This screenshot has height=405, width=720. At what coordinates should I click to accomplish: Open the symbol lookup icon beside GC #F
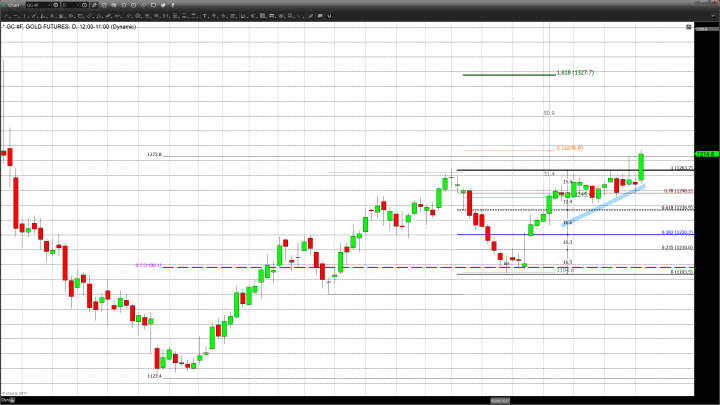(56, 5)
